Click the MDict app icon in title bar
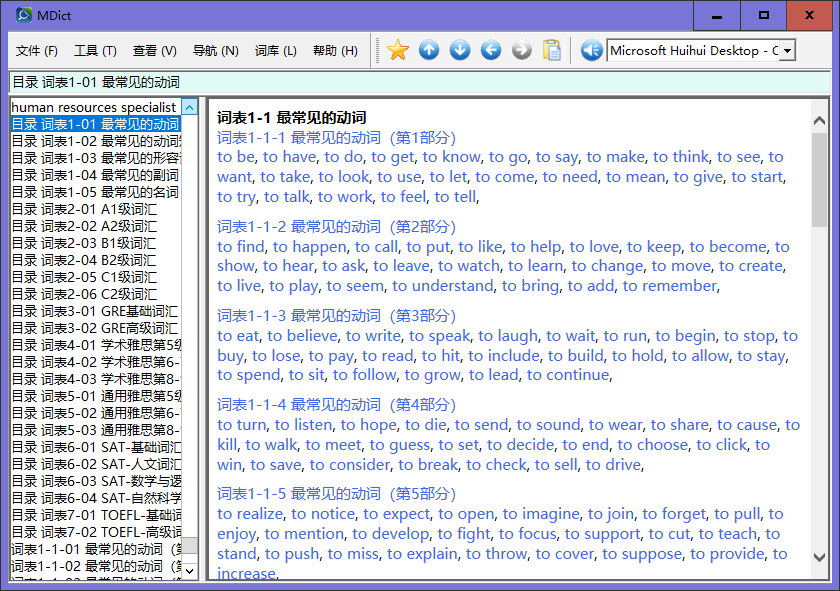 [x=24, y=15]
